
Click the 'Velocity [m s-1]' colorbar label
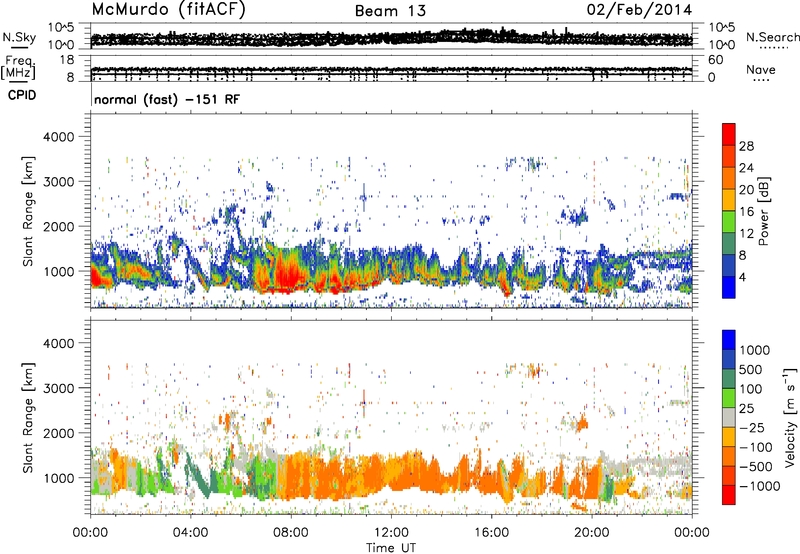[x=790, y=417]
